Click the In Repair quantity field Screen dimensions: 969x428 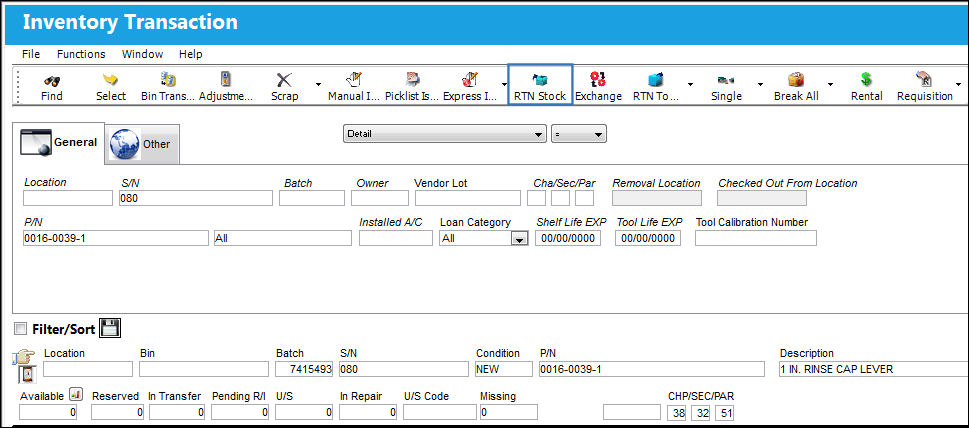(x=368, y=412)
